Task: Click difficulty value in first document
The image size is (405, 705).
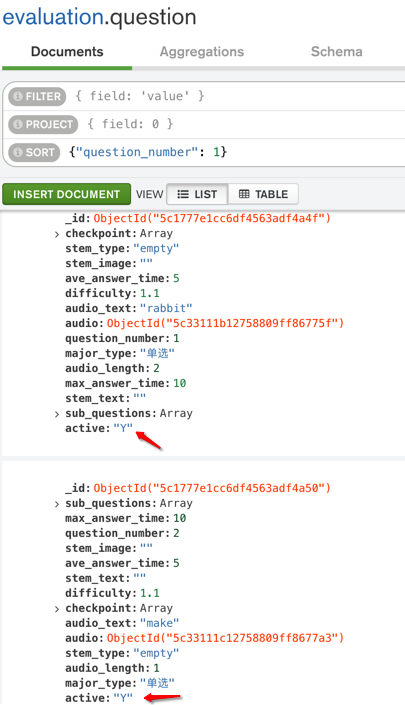Action: pyautogui.click(x=150, y=293)
